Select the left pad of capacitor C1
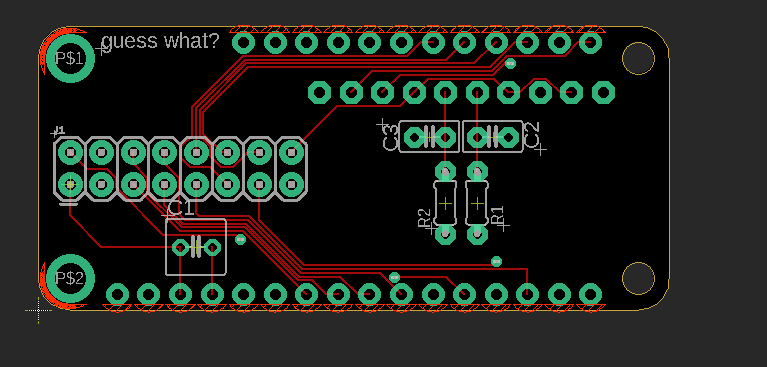Viewport: 767px width, 367px height. click(x=180, y=248)
